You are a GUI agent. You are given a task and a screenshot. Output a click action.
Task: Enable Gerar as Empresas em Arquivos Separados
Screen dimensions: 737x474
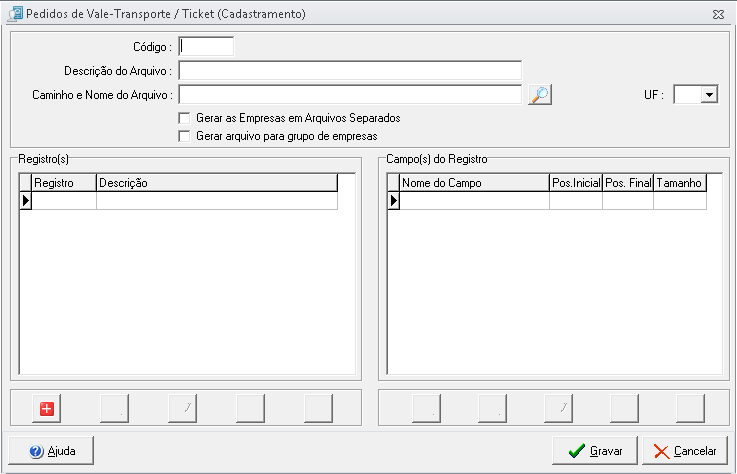[x=184, y=118]
